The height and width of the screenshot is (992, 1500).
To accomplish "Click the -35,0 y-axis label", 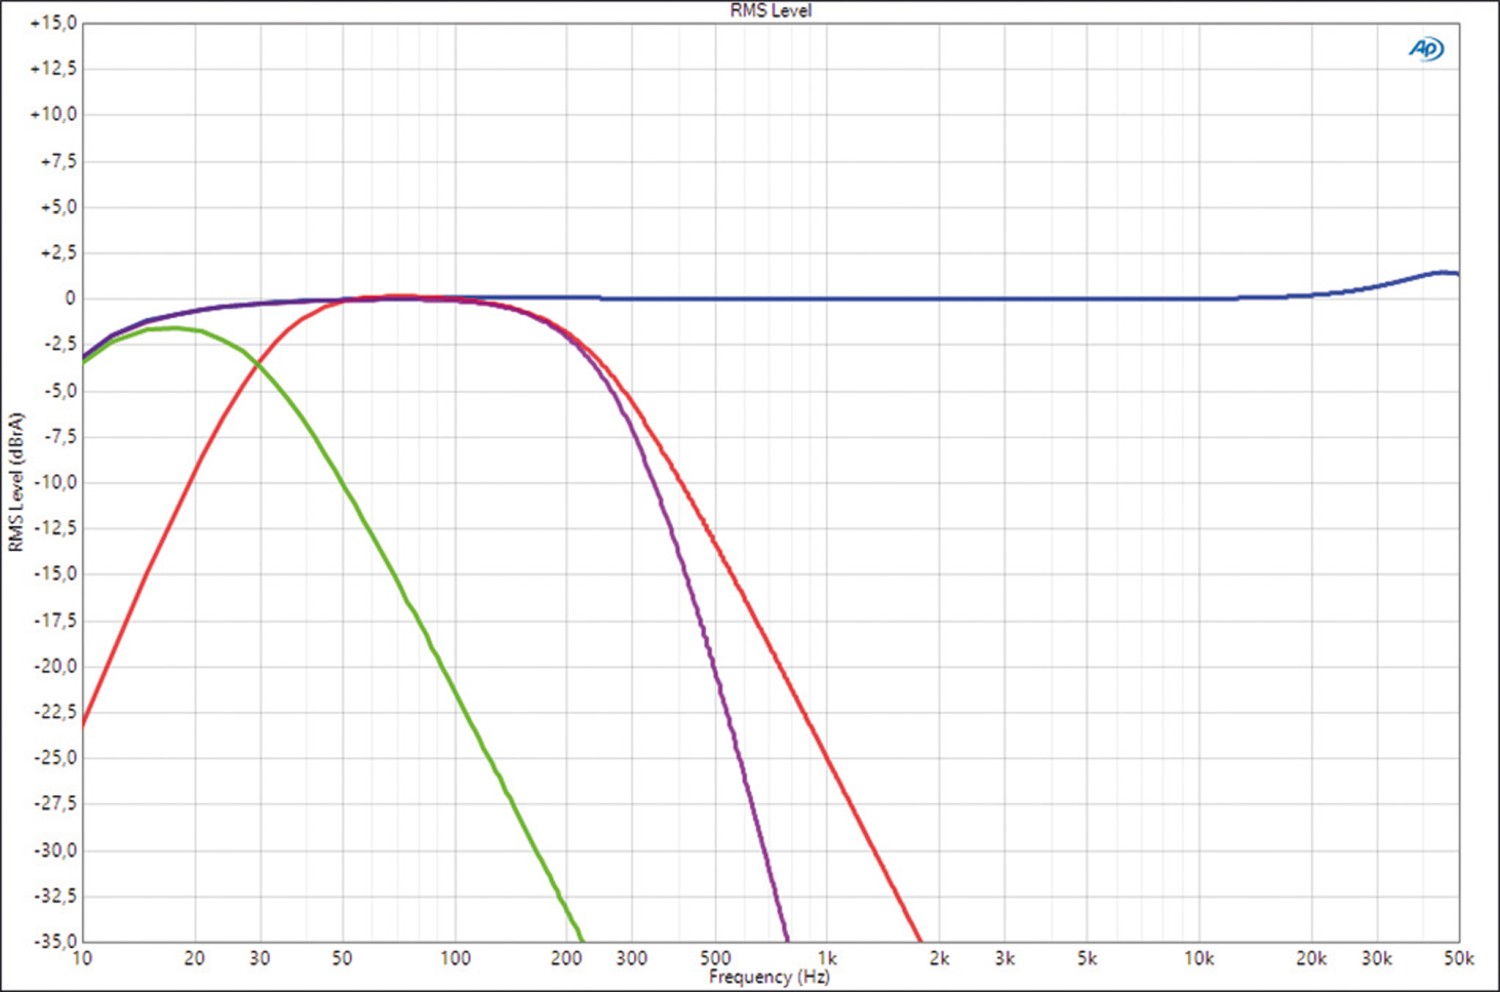I will coord(55,941).
